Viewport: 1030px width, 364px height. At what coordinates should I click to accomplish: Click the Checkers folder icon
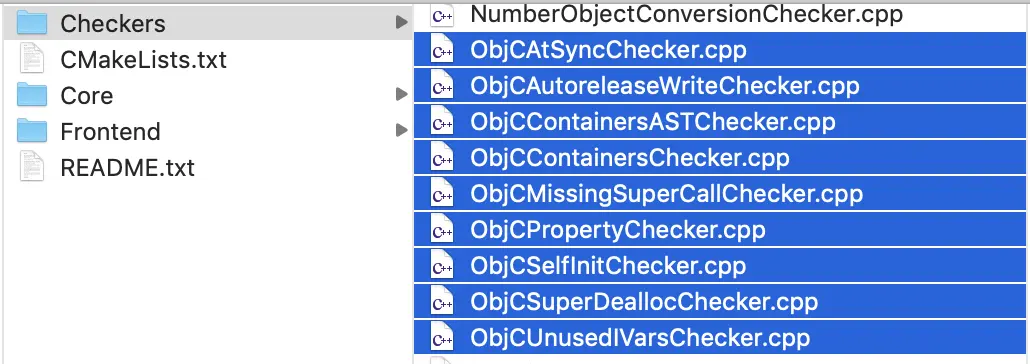[32, 23]
